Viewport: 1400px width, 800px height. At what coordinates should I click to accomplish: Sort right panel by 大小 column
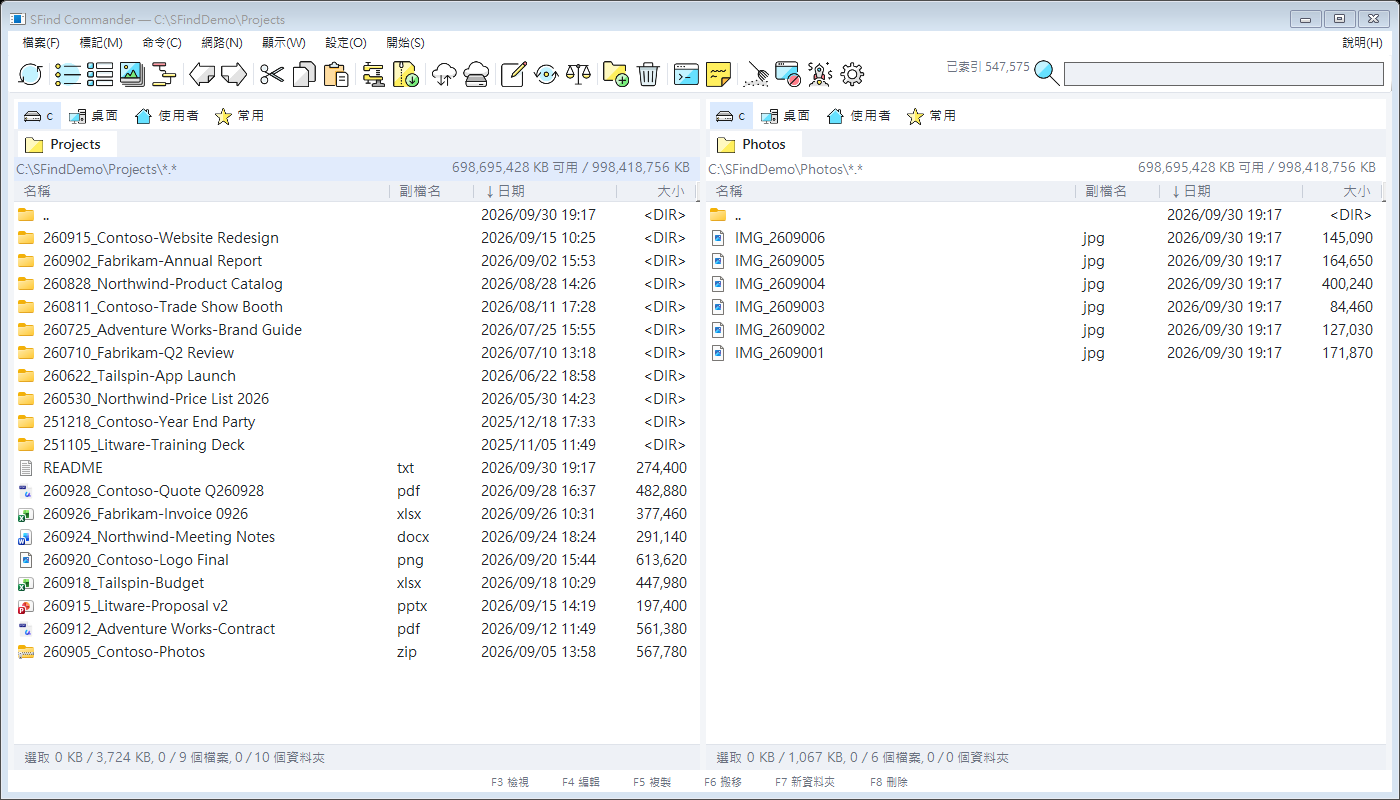[1343, 191]
